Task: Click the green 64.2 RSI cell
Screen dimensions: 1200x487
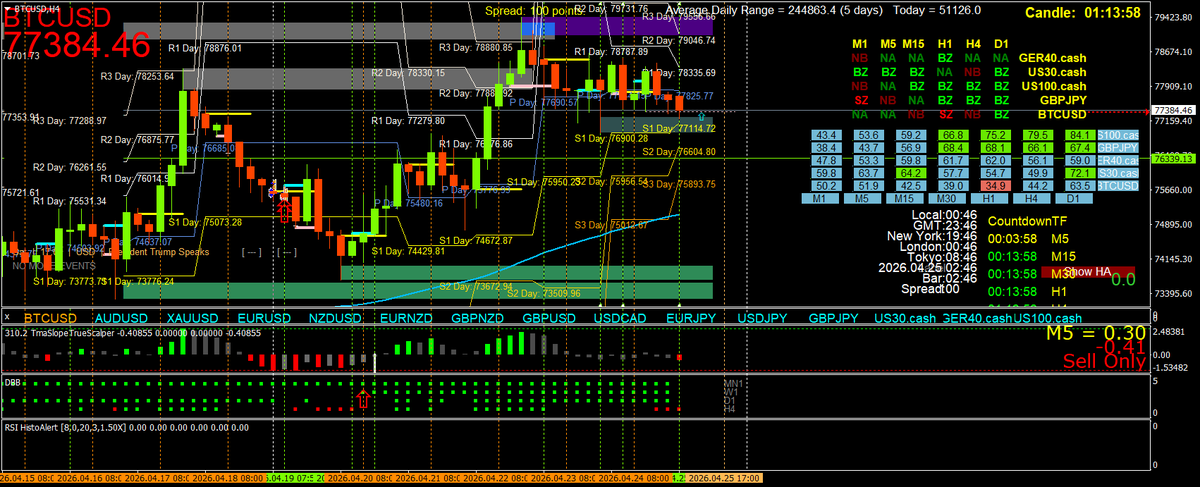Action: [x=910, y=173]
